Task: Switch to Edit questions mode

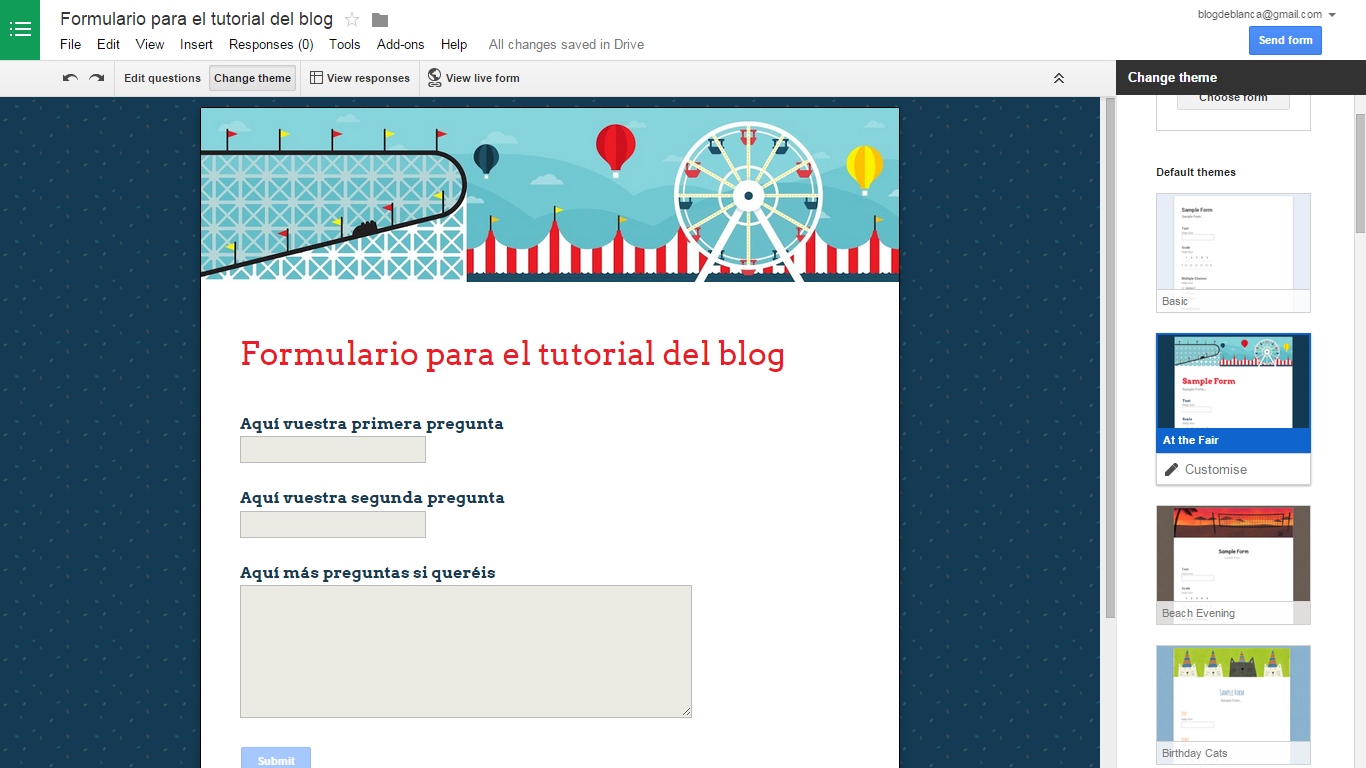Action: pos(162,77)
